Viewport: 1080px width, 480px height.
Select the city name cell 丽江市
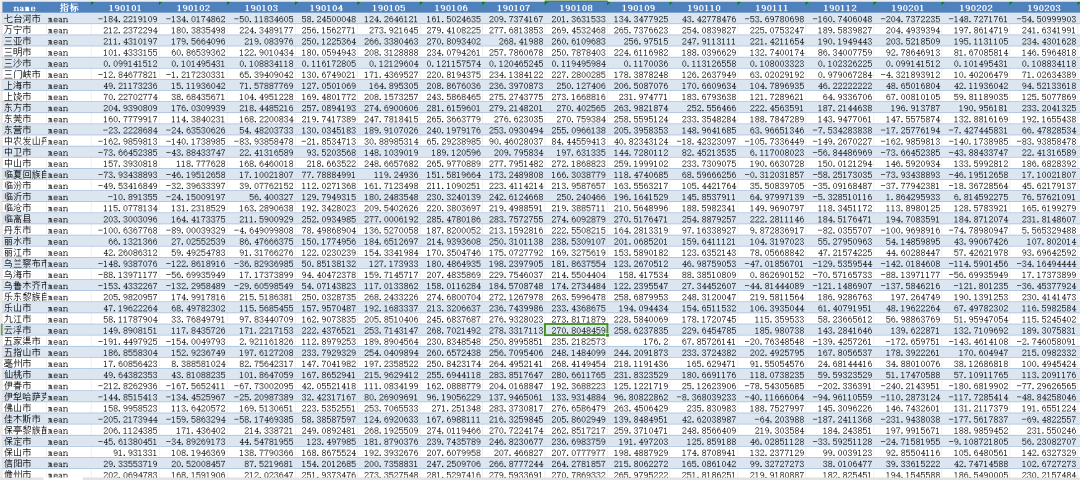24,252
